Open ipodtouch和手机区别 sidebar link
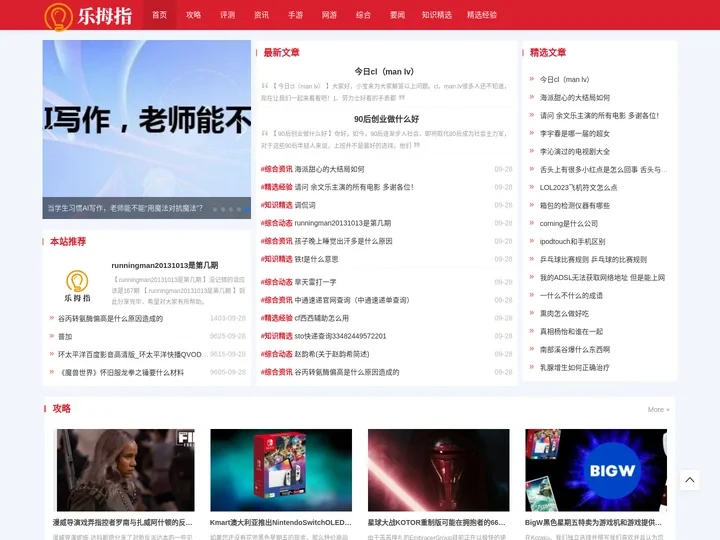Screen dimensions: 720x540 coord(572,242)
